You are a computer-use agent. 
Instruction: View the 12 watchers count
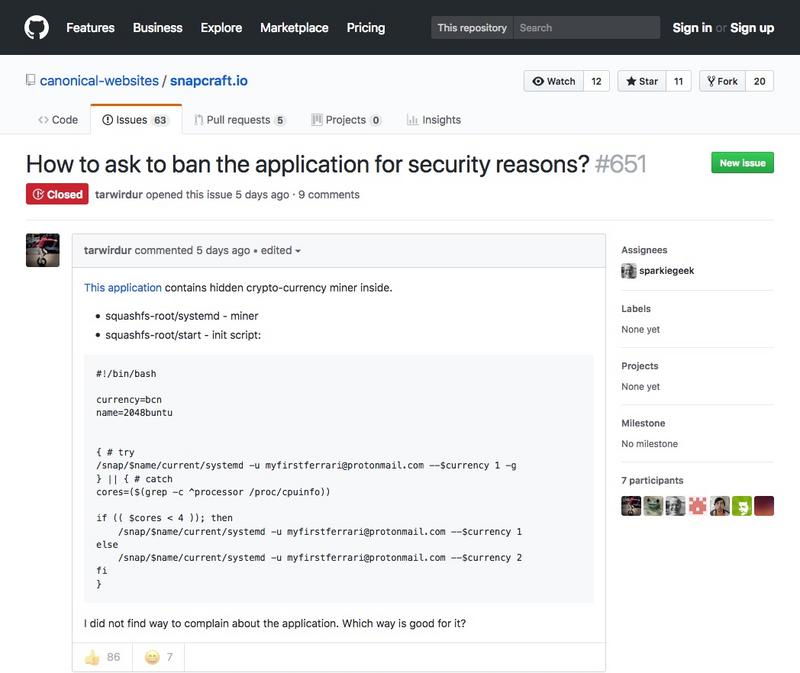click(x=596, y=81)
